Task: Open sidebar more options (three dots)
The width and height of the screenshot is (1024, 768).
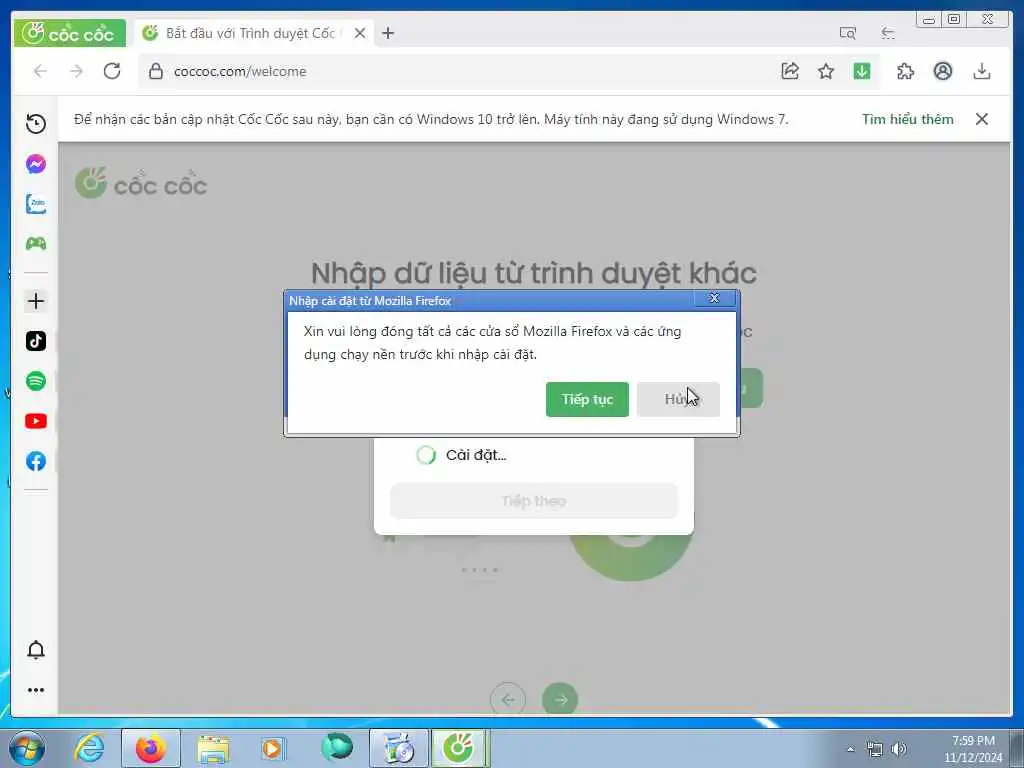Action: (36, 690)
